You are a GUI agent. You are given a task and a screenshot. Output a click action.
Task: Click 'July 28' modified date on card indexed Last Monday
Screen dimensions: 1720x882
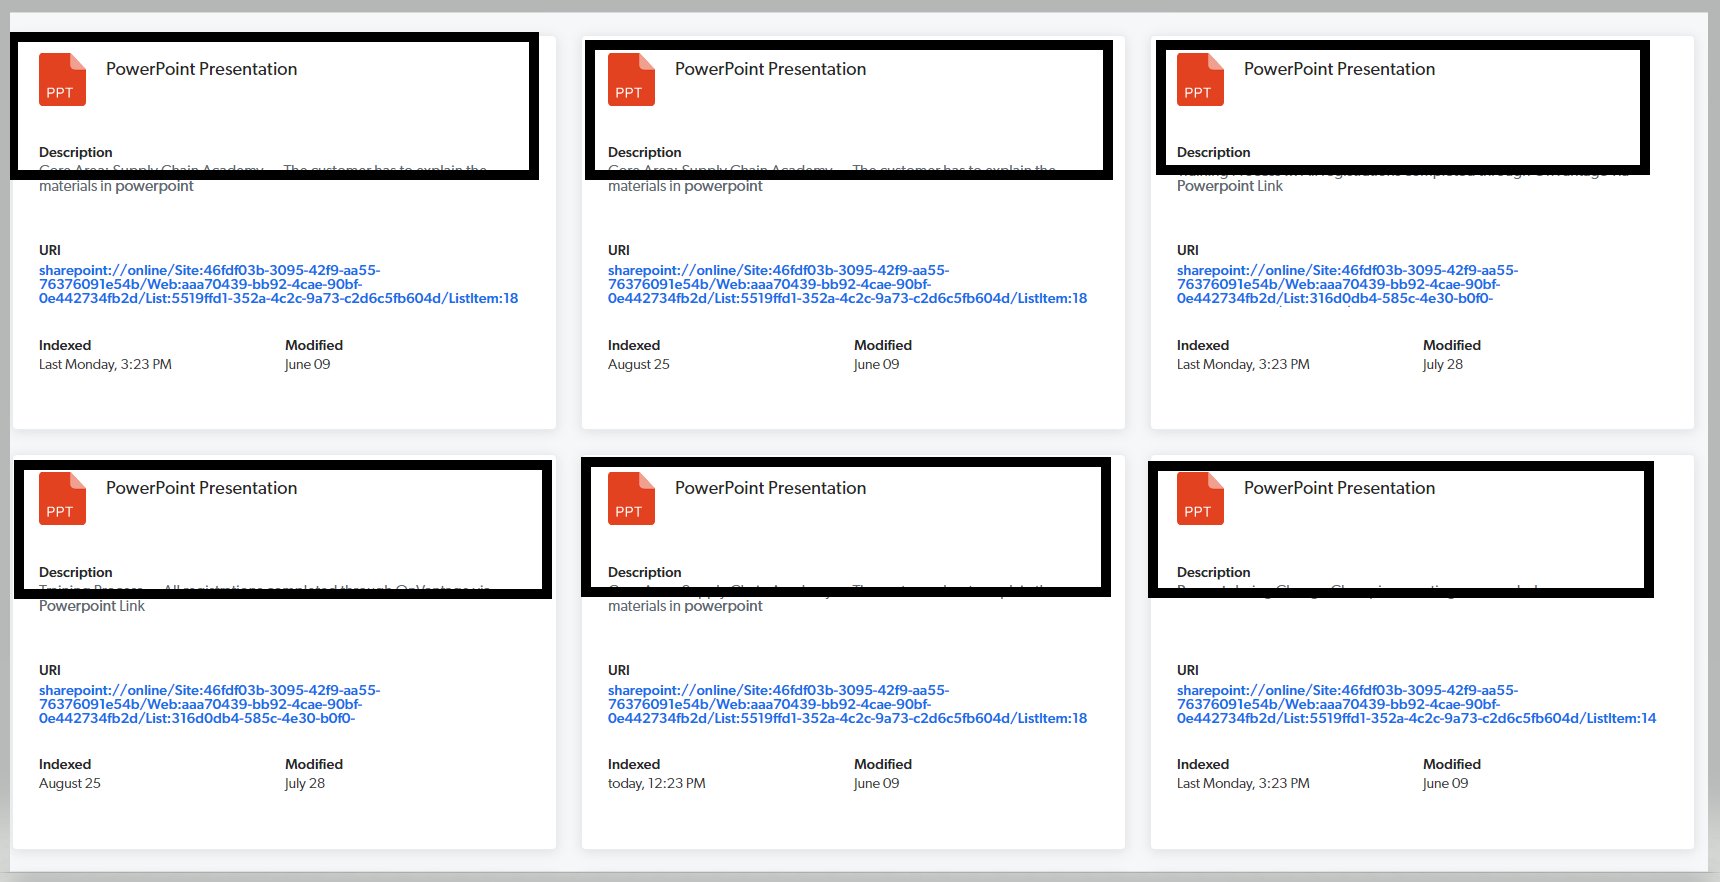pyautogui.click(x=1442, y=365)
